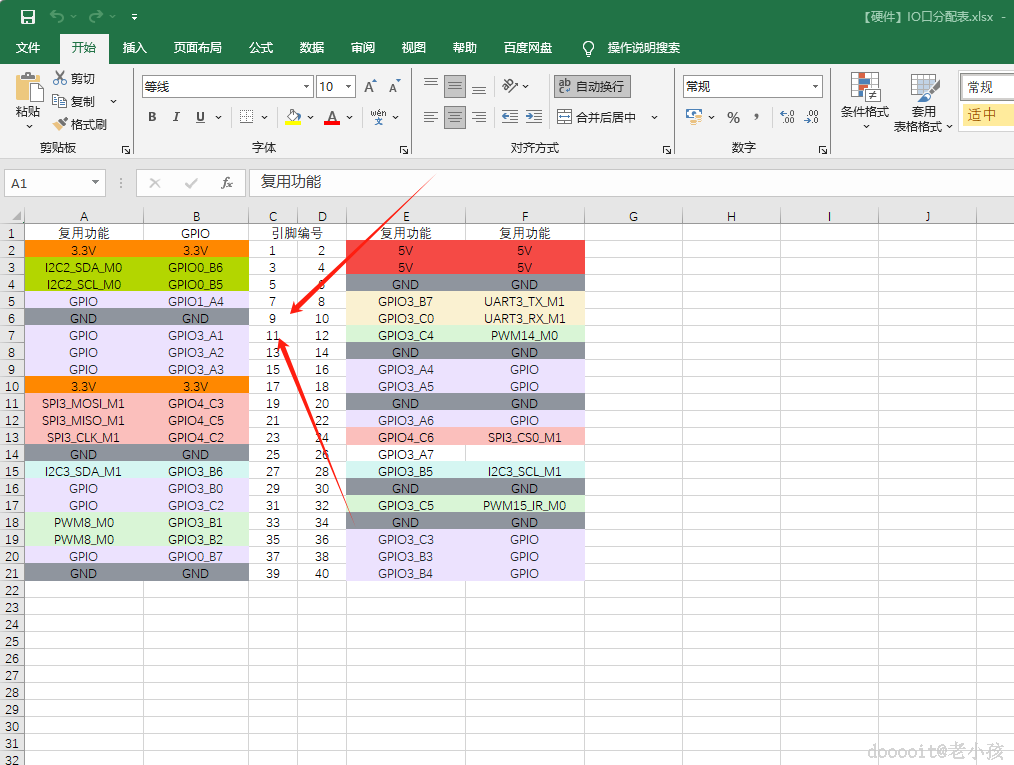Switch to the 数据 data tab

point(312,48)
